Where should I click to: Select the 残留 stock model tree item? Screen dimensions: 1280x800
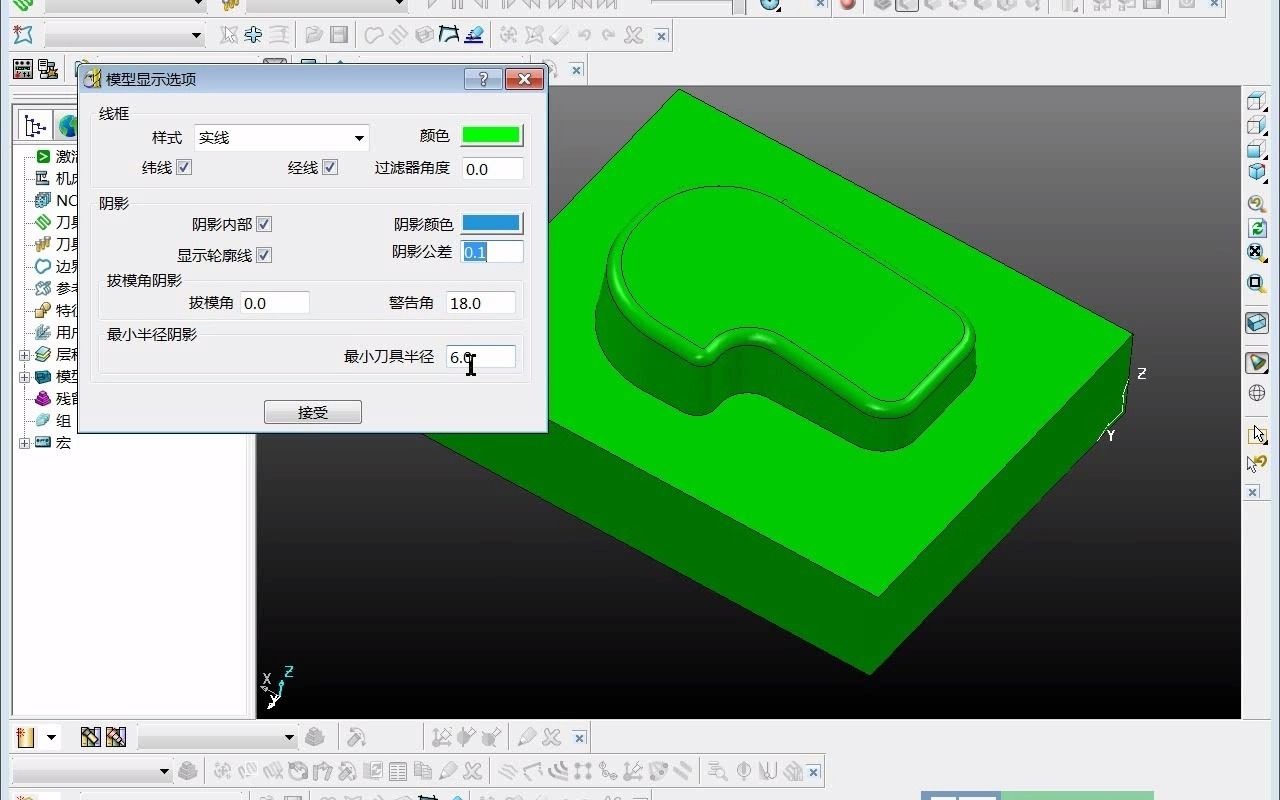click(x=56, y=398)
